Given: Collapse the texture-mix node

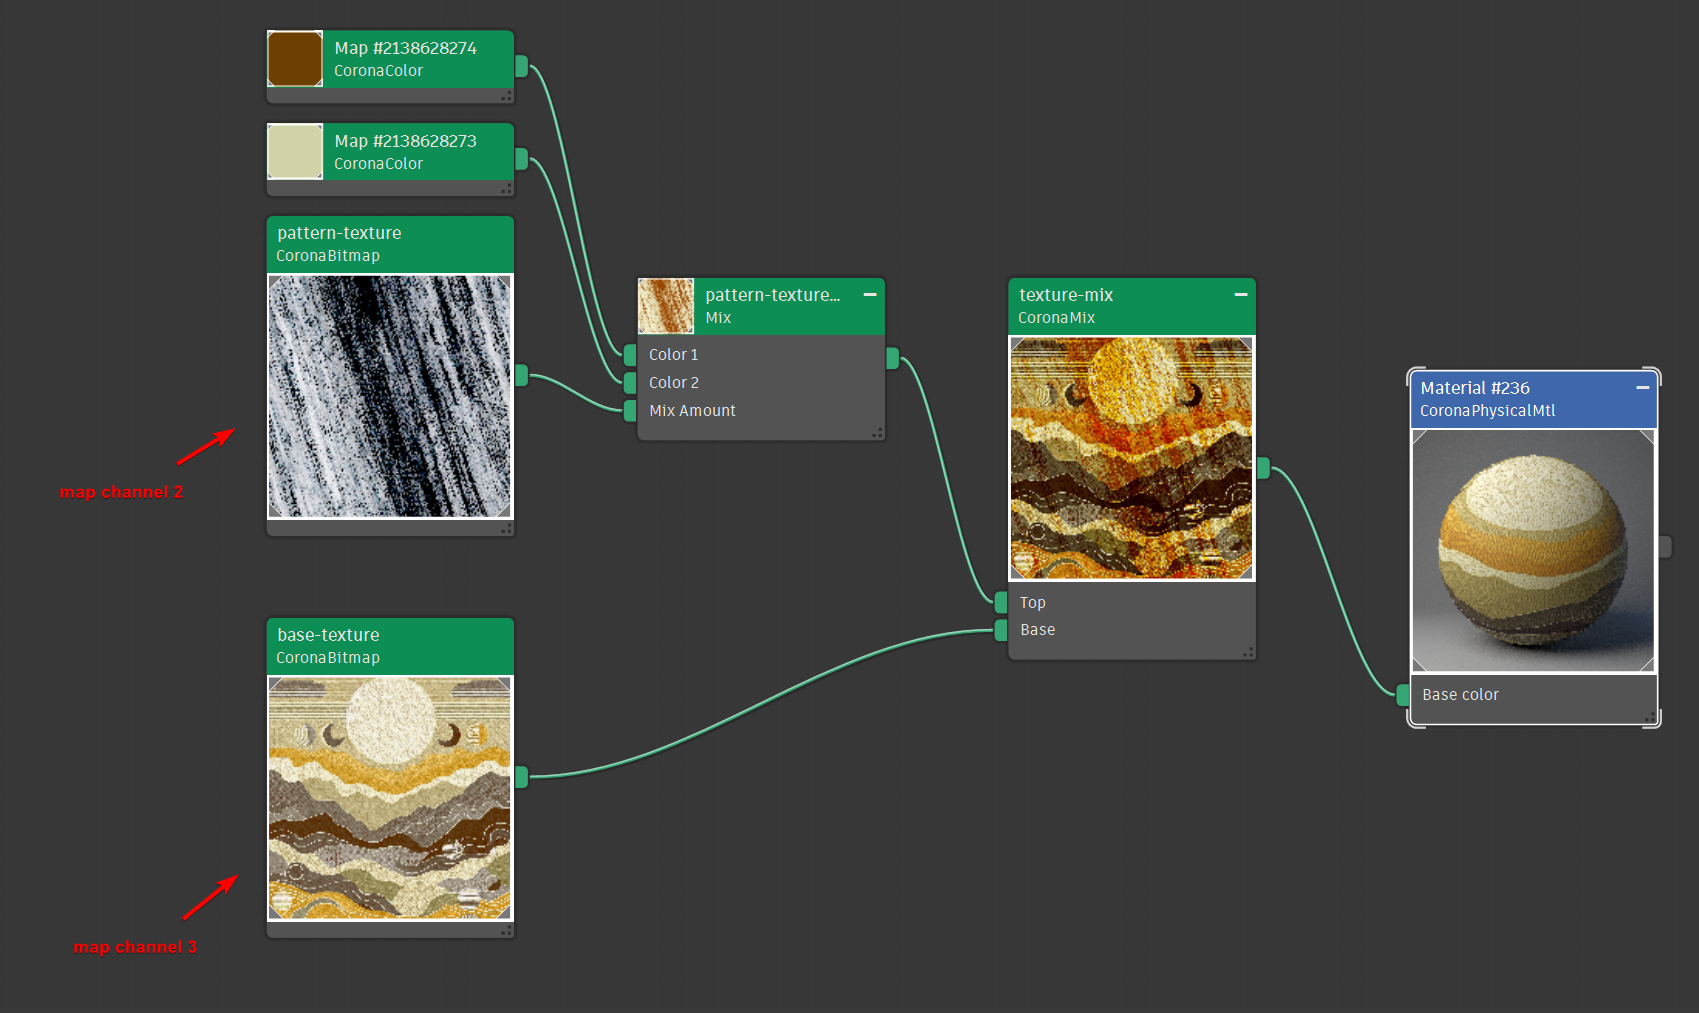Looking at the screenshot, I should click(1240, 294).
